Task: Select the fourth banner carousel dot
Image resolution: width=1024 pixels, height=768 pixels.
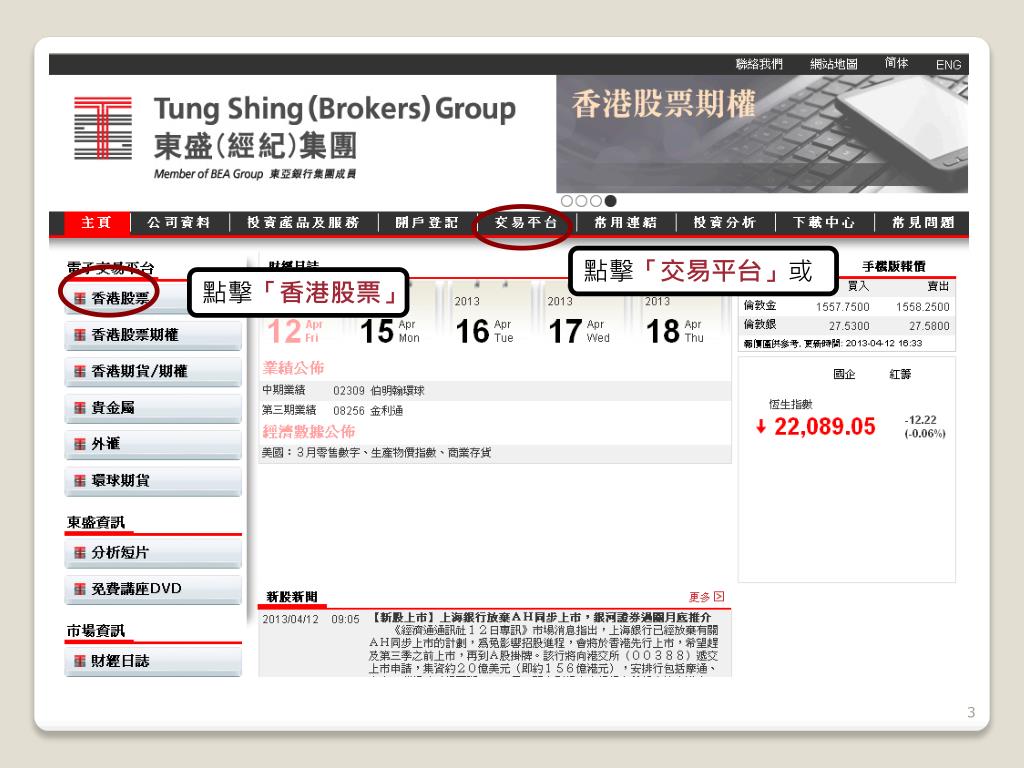Action: (610, 201)
